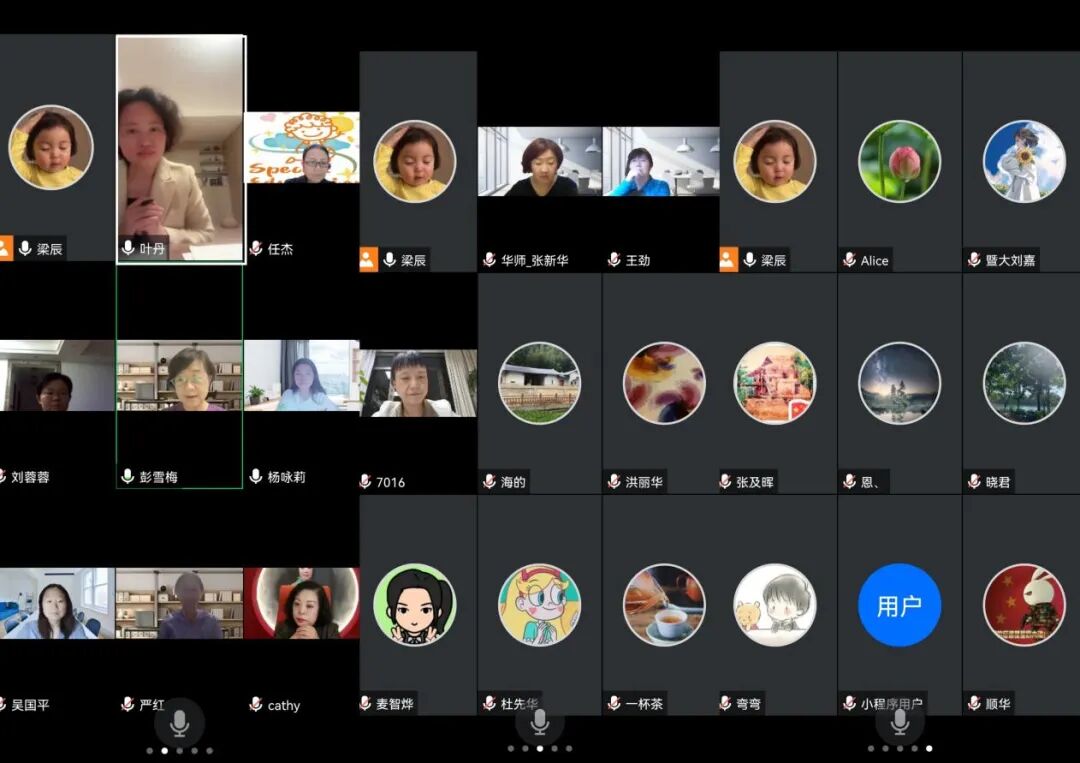The height and width of the screenshot is (763, 1080).
Task: Click muted mic icon next to 洪丽华
Action: click(614, 481)
